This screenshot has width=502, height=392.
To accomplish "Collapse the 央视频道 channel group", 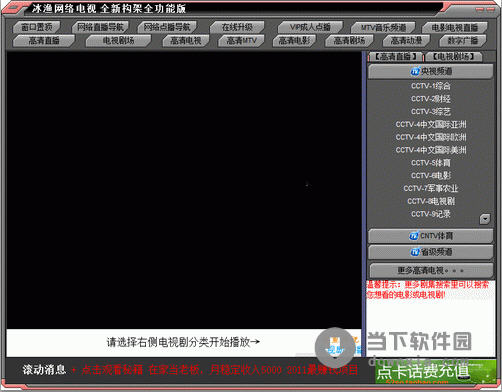I will coord(431,71).
